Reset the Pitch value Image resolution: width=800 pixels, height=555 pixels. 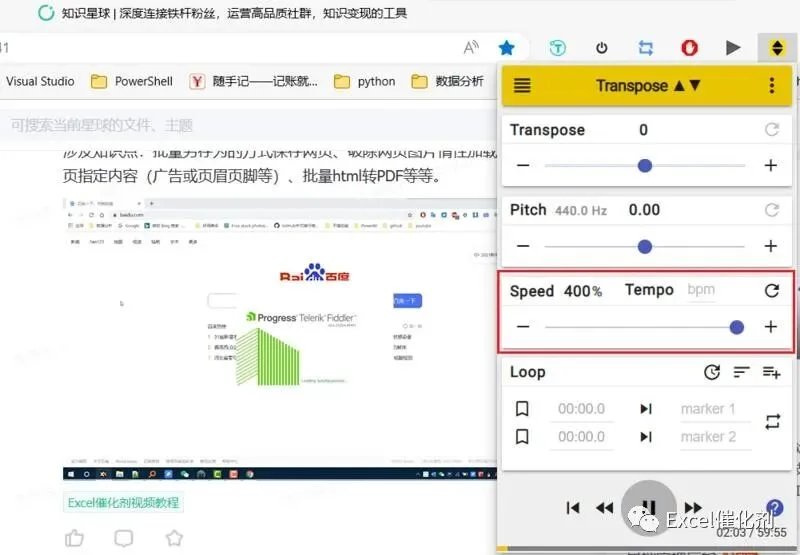point(772,210)
